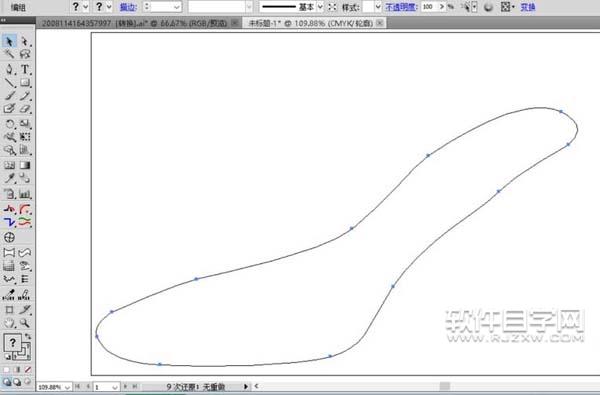Screen dimensions: 600x395
Task: Click the 不透明度 opacity link
Action: pos(401,7)
